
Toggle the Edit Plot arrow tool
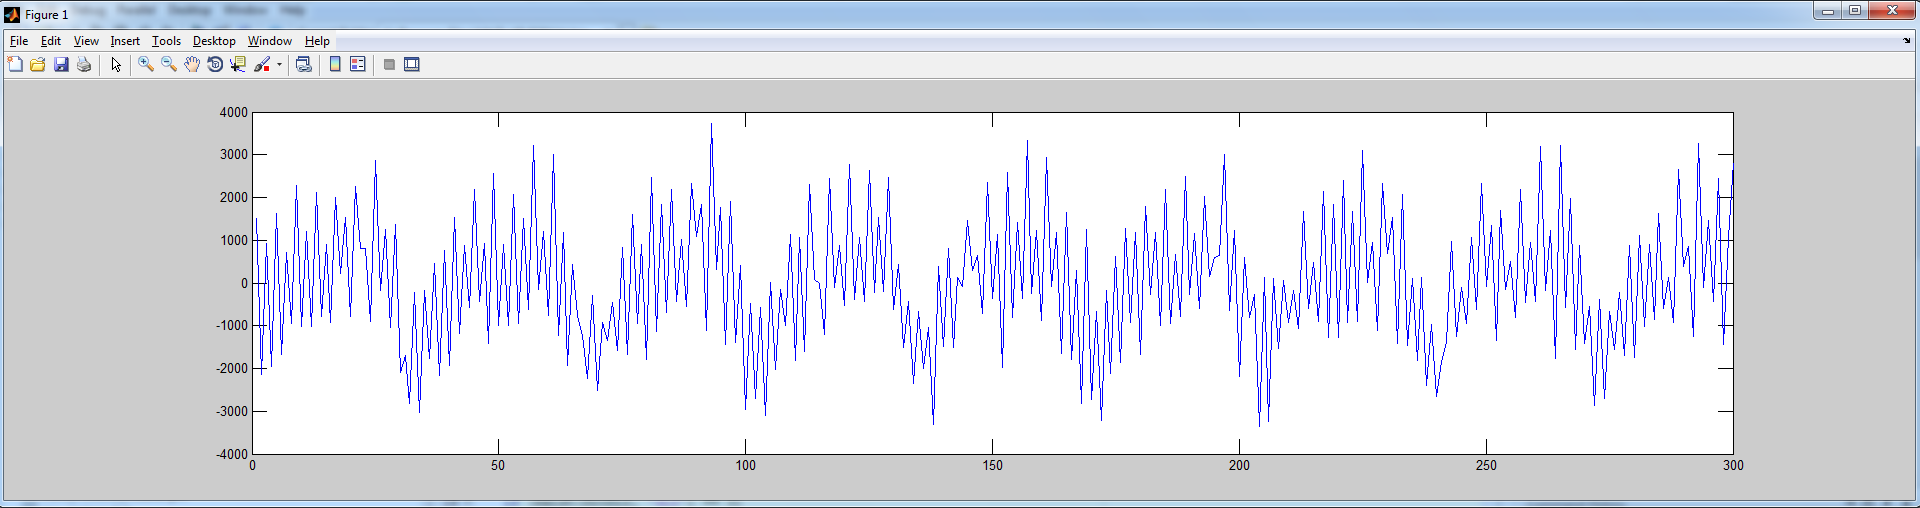[x=116, y=64]
